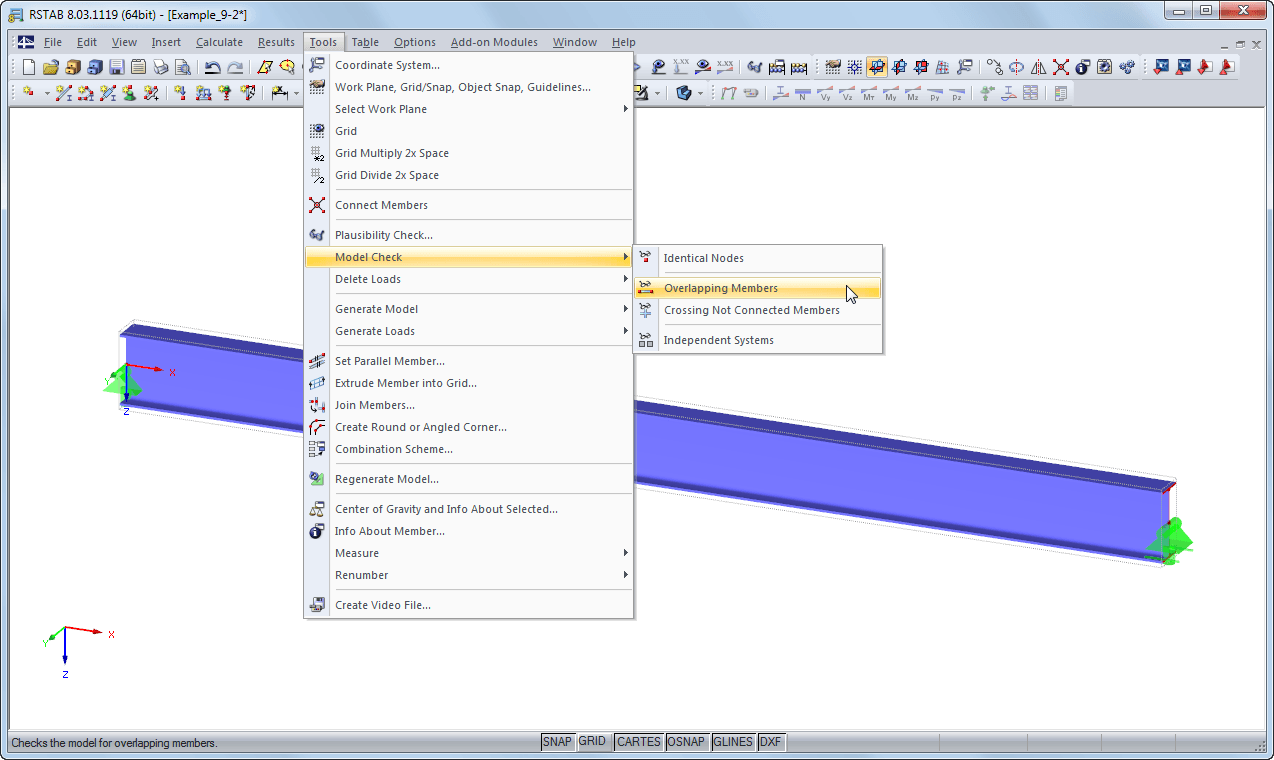
Task: Toggle the show values x.xx icon
Action: click(725, 67)
